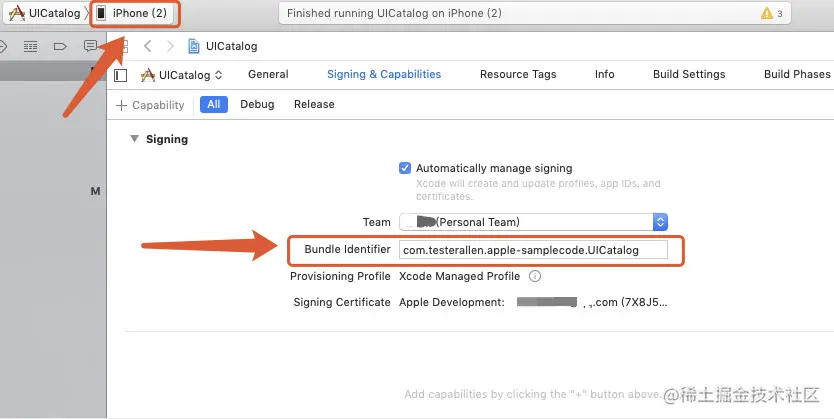Switch to the Resource Tags tab
The width and height of the screenshot is (834, 419).
point(517,74)
